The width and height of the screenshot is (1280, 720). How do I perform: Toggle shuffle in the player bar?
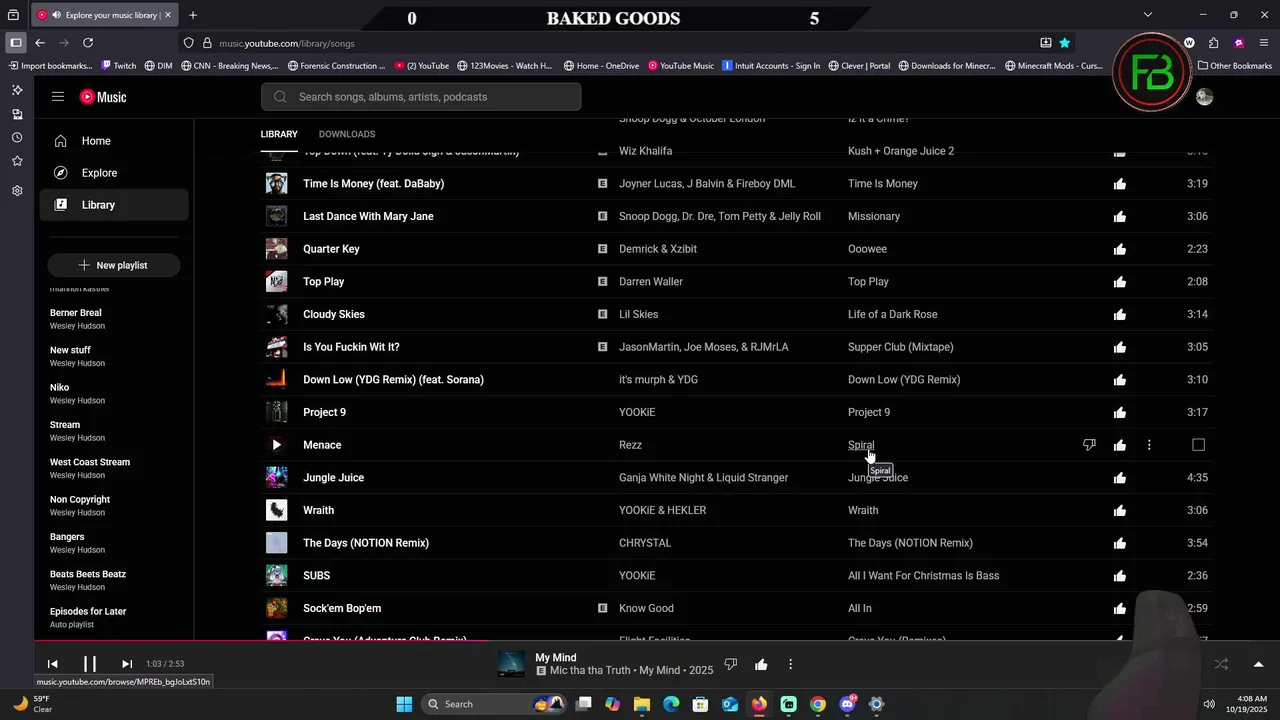tap(1221, 664)
